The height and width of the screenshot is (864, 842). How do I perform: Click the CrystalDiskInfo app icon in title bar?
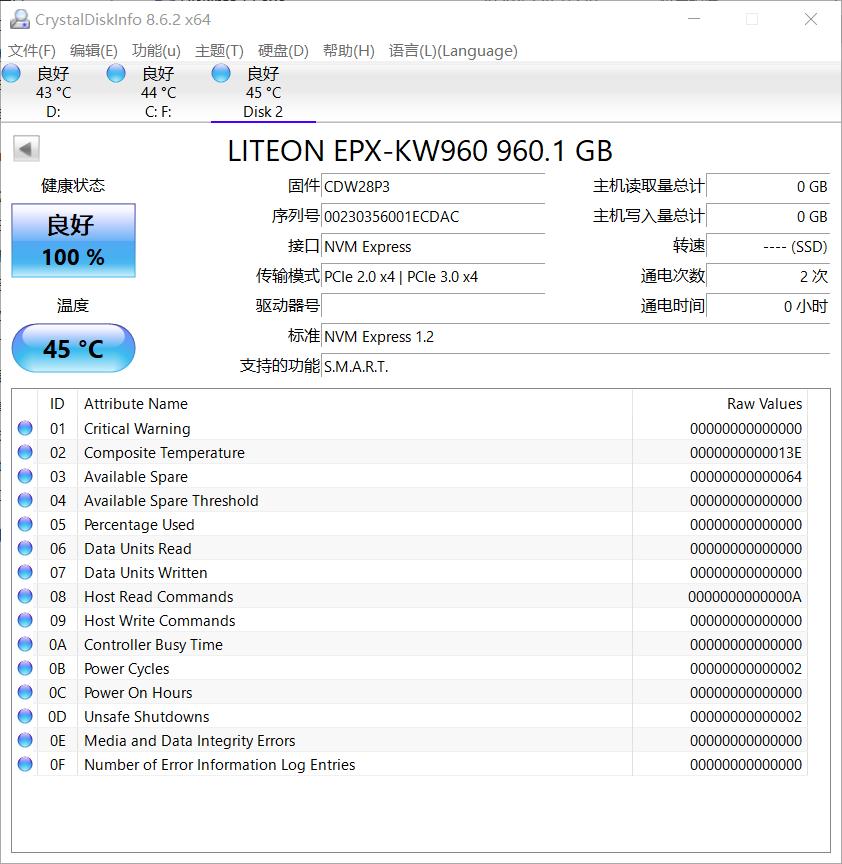click(x=20, y=19)
